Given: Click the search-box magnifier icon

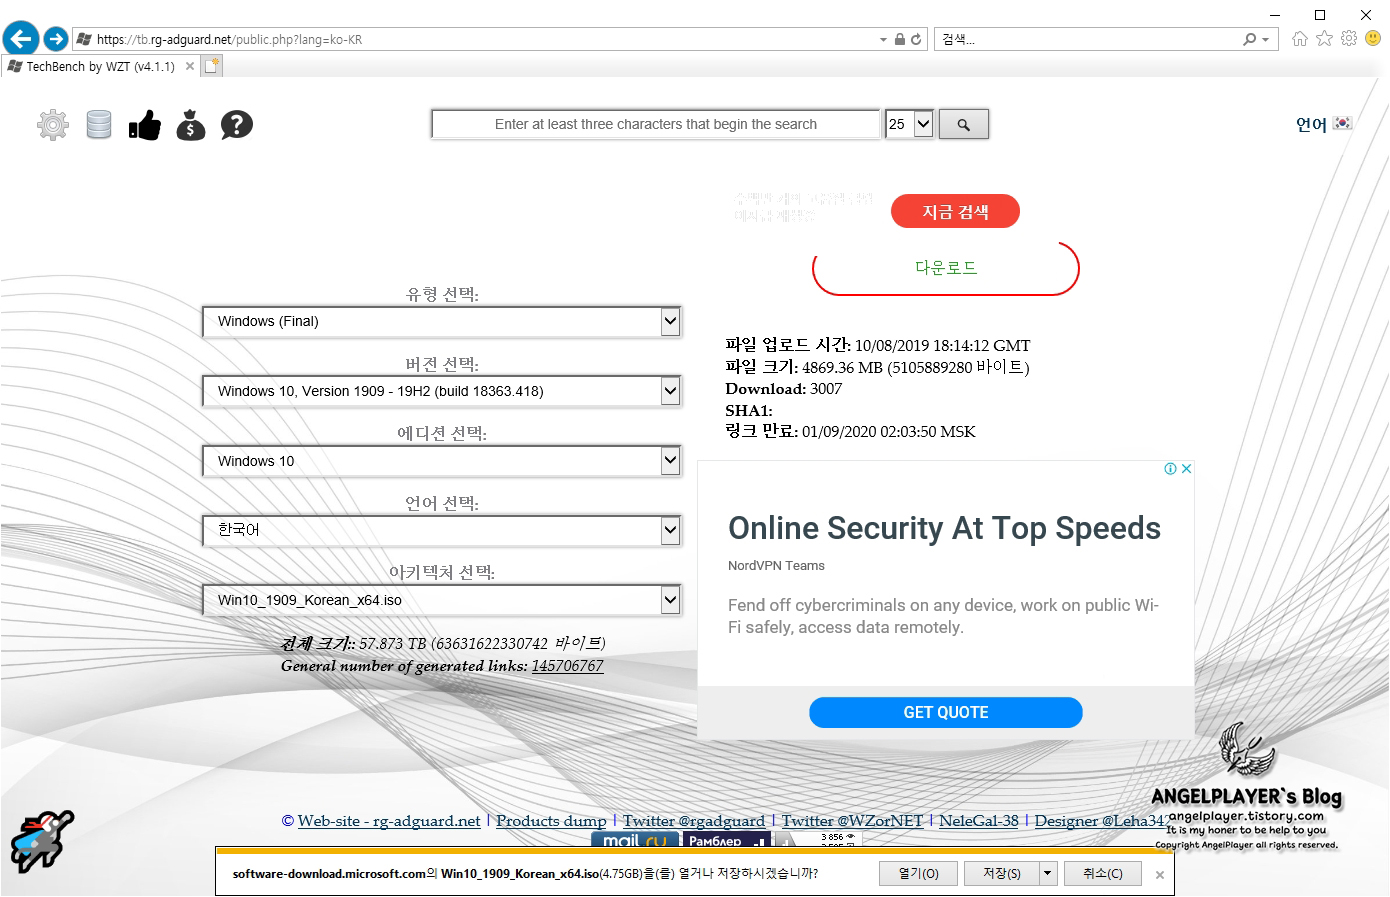Looking at the screenshot, I should click(1250, 40).
